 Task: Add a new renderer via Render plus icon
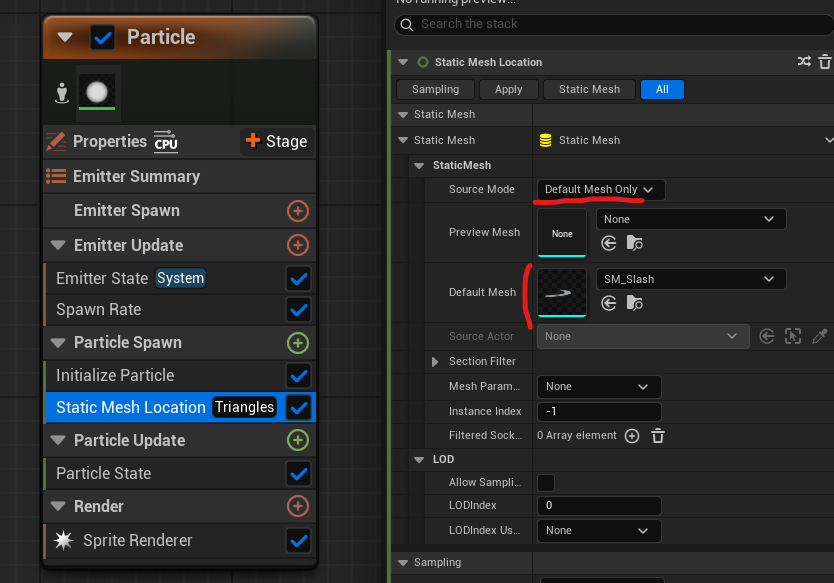point(297,506)
